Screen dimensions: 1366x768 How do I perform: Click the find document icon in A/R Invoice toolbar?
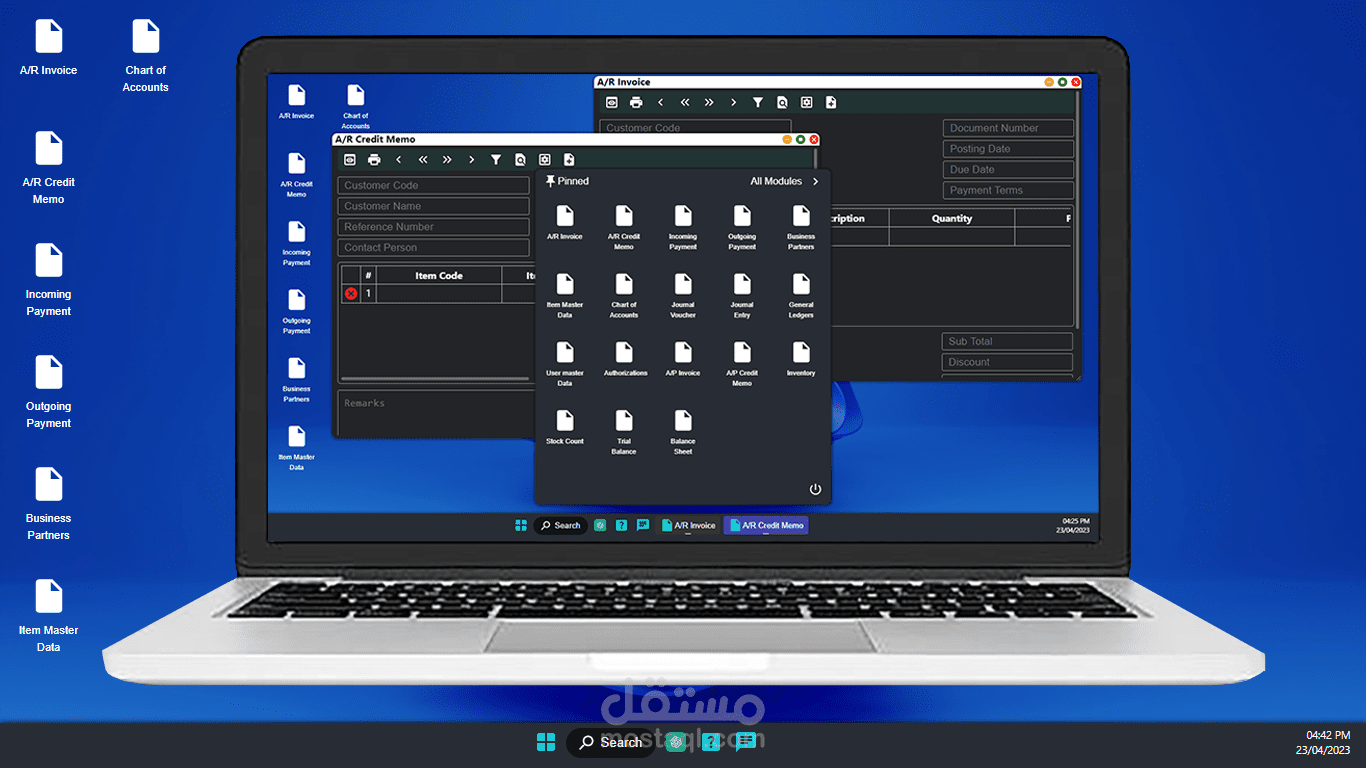coord(782,102)
